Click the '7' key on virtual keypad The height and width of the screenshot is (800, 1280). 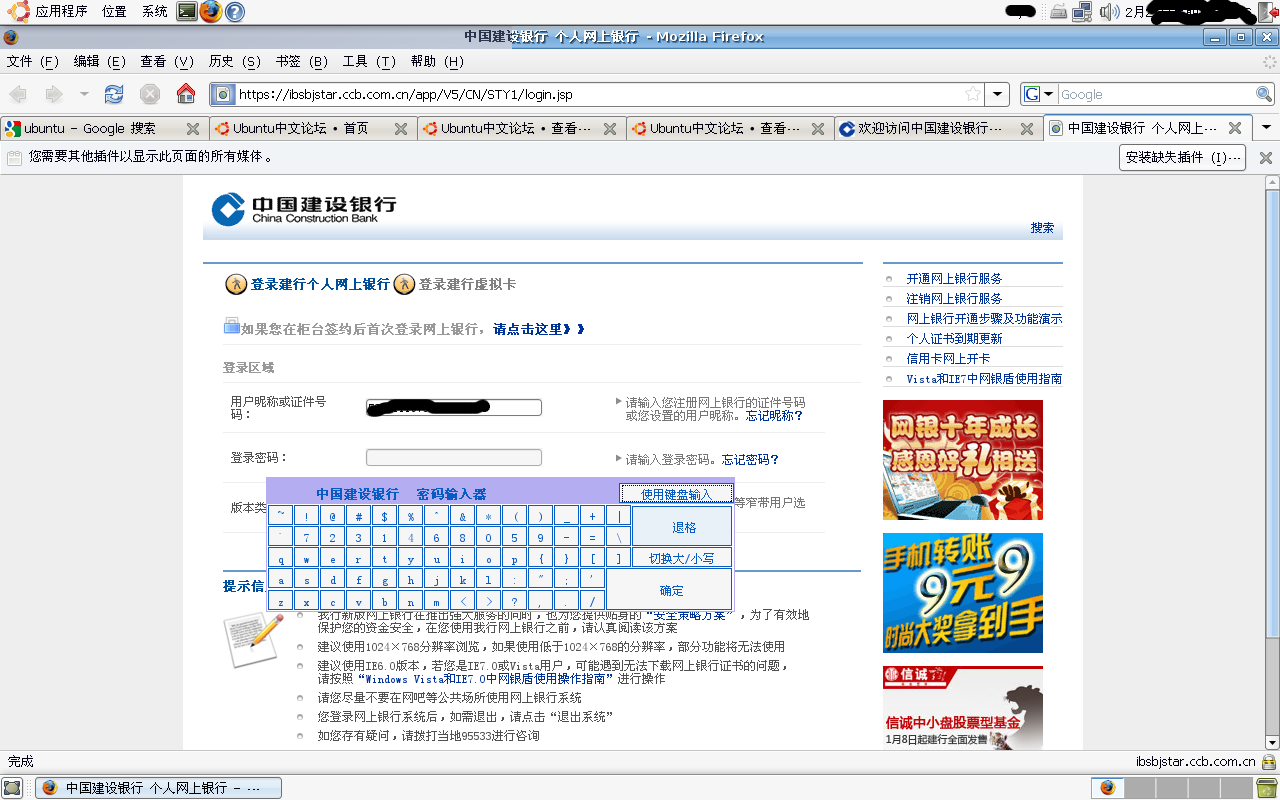pyautogui.click(x=306, y=537)
